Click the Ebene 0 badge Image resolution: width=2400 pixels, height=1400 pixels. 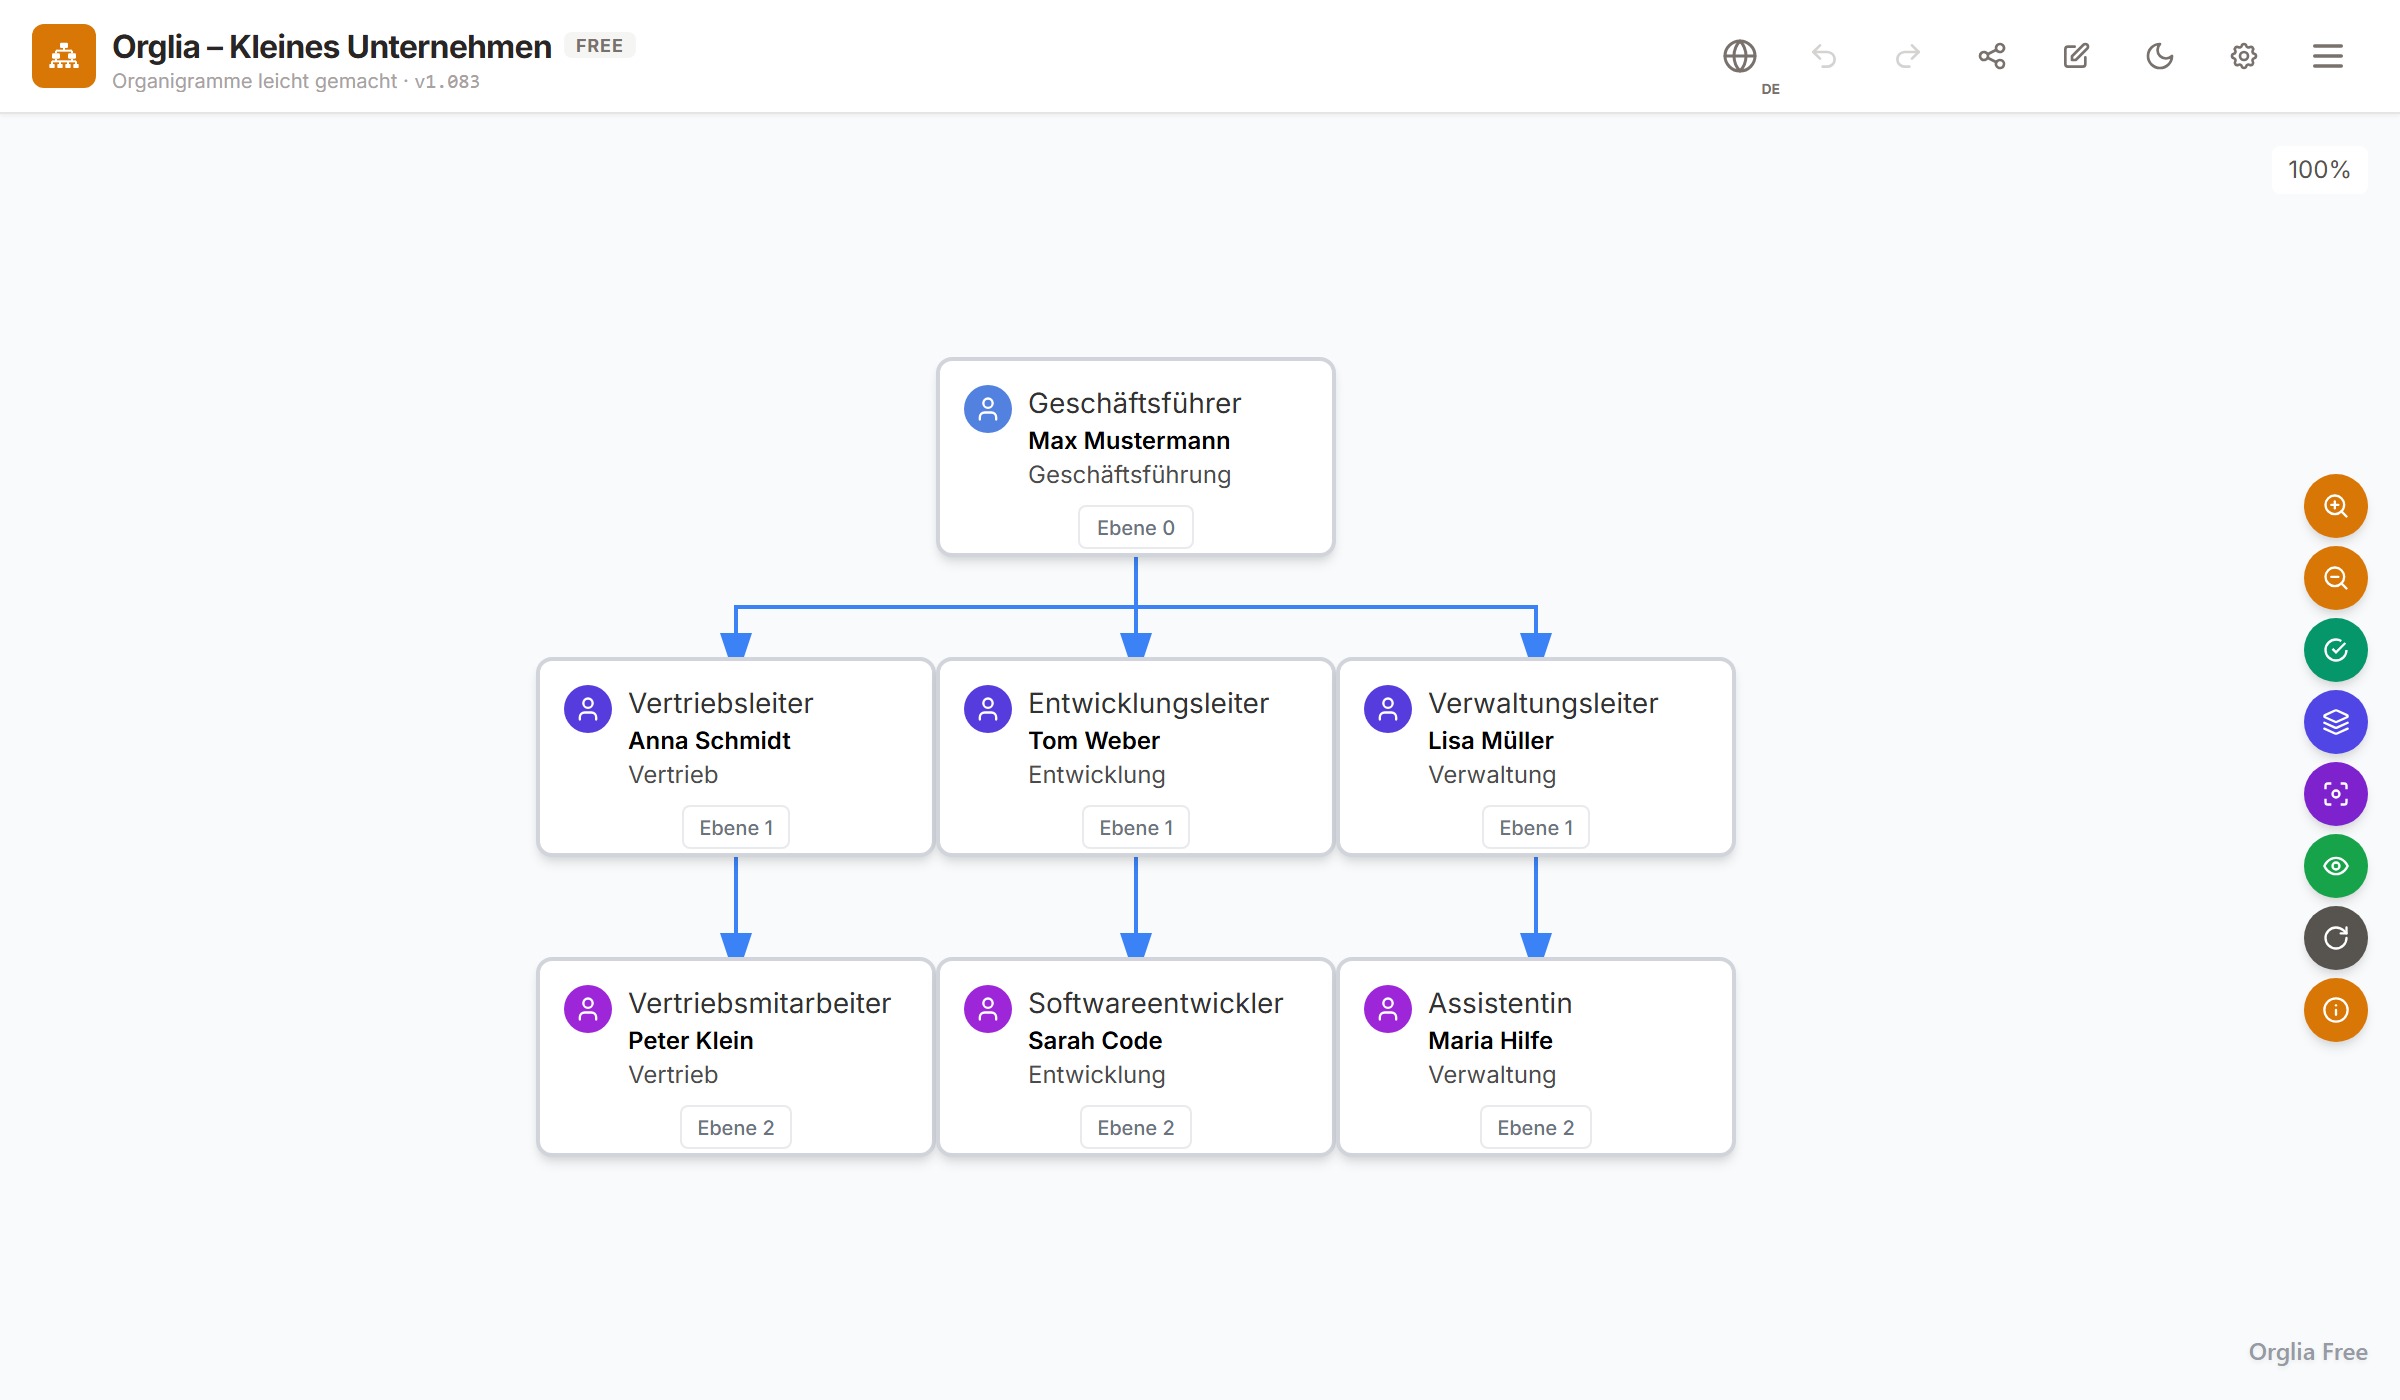tap(1136, 527)
